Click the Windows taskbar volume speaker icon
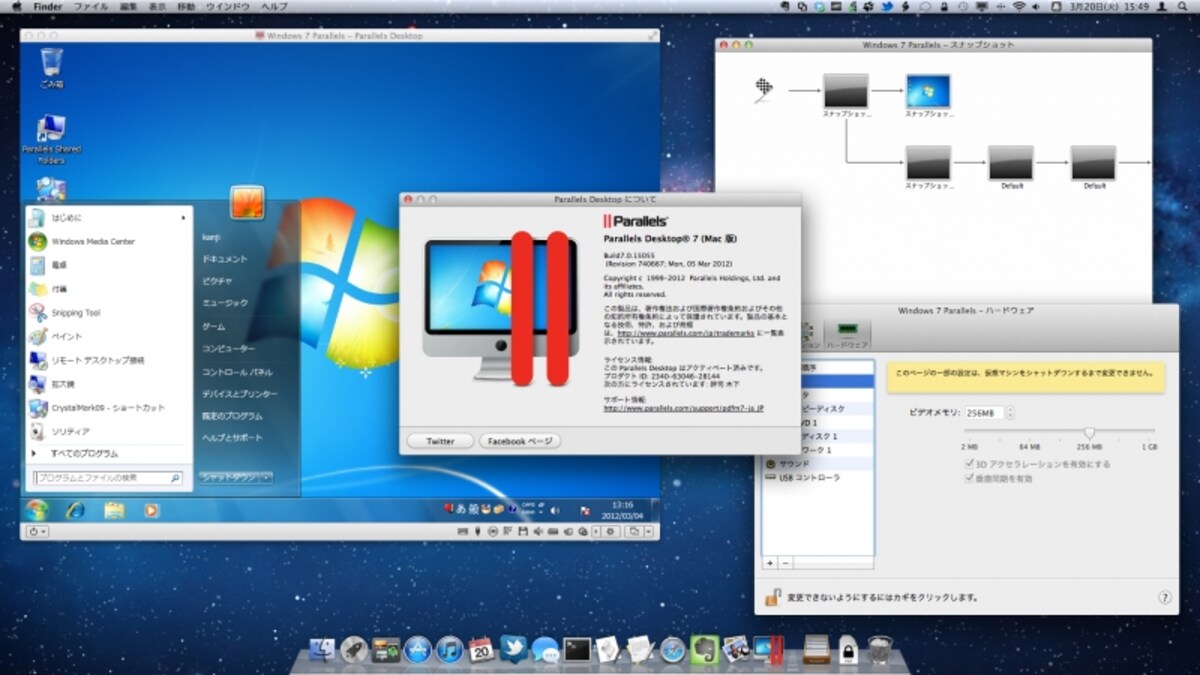The image size is (1200, 675). [554, 510]
